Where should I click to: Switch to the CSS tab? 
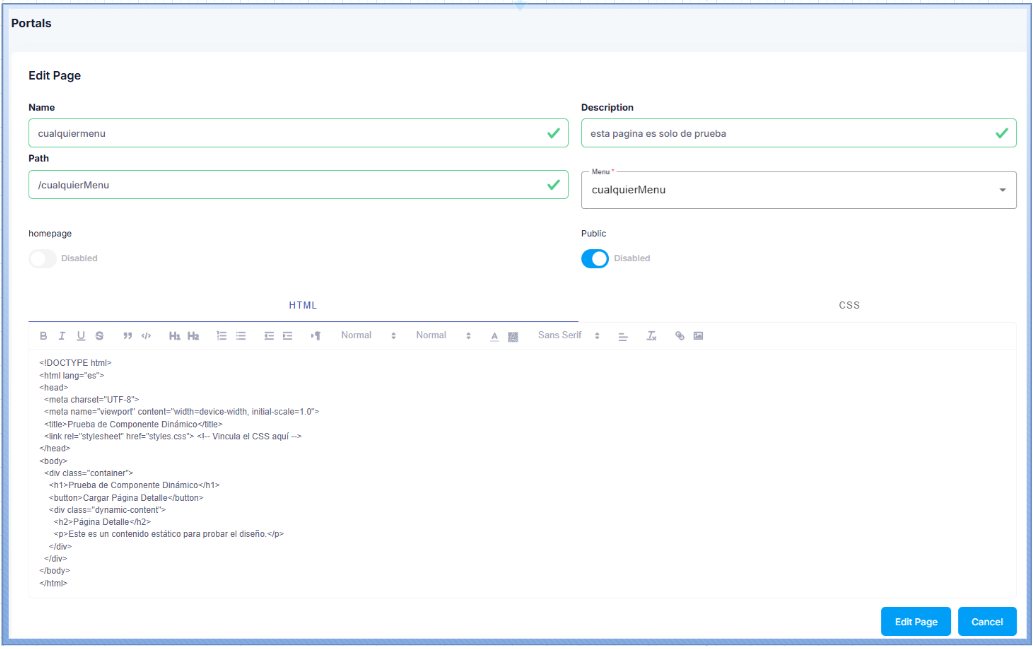[848, 305]
